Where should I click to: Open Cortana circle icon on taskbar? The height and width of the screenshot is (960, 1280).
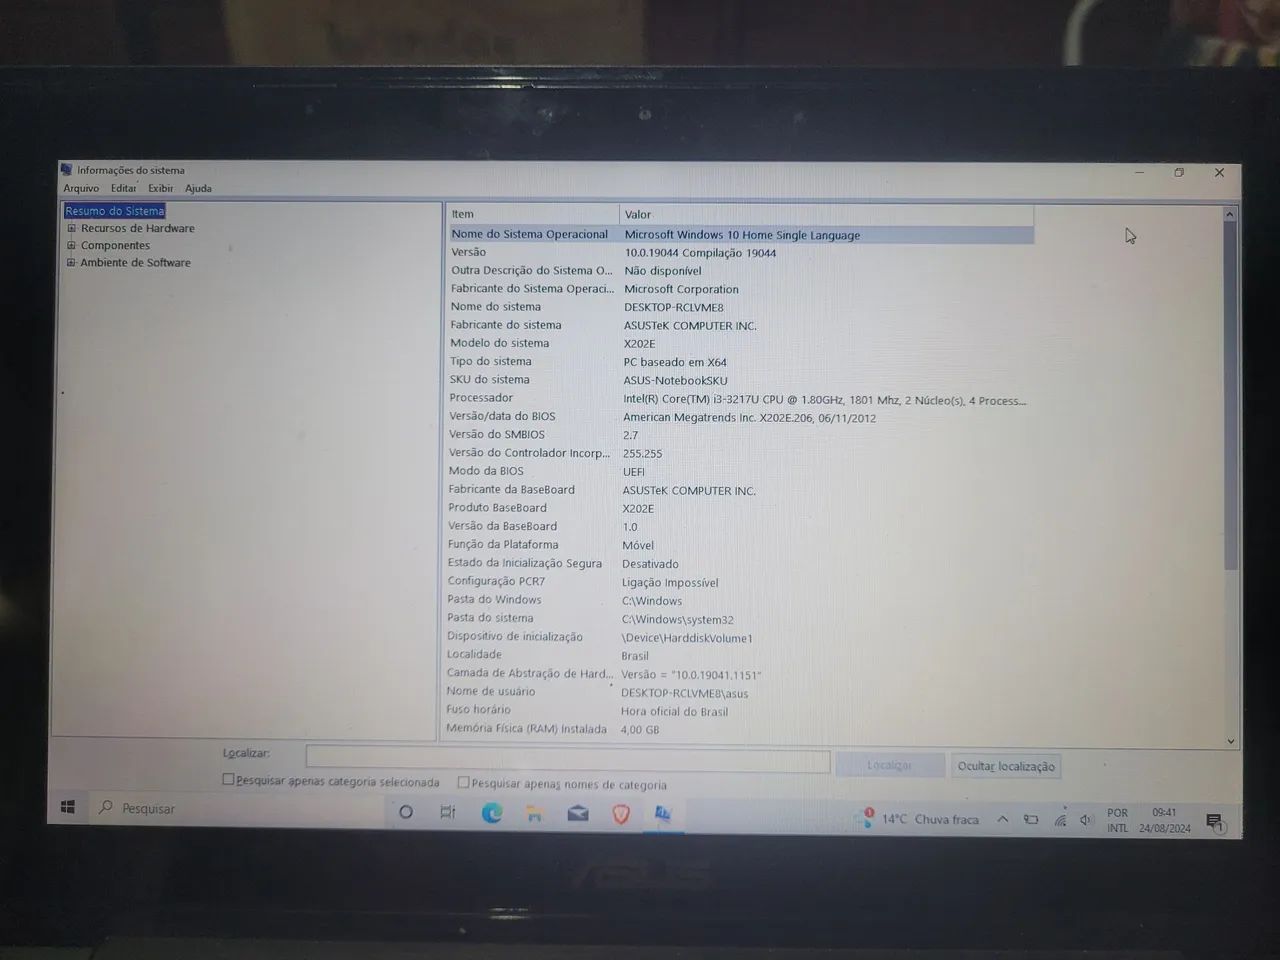(x=406, y=812)
